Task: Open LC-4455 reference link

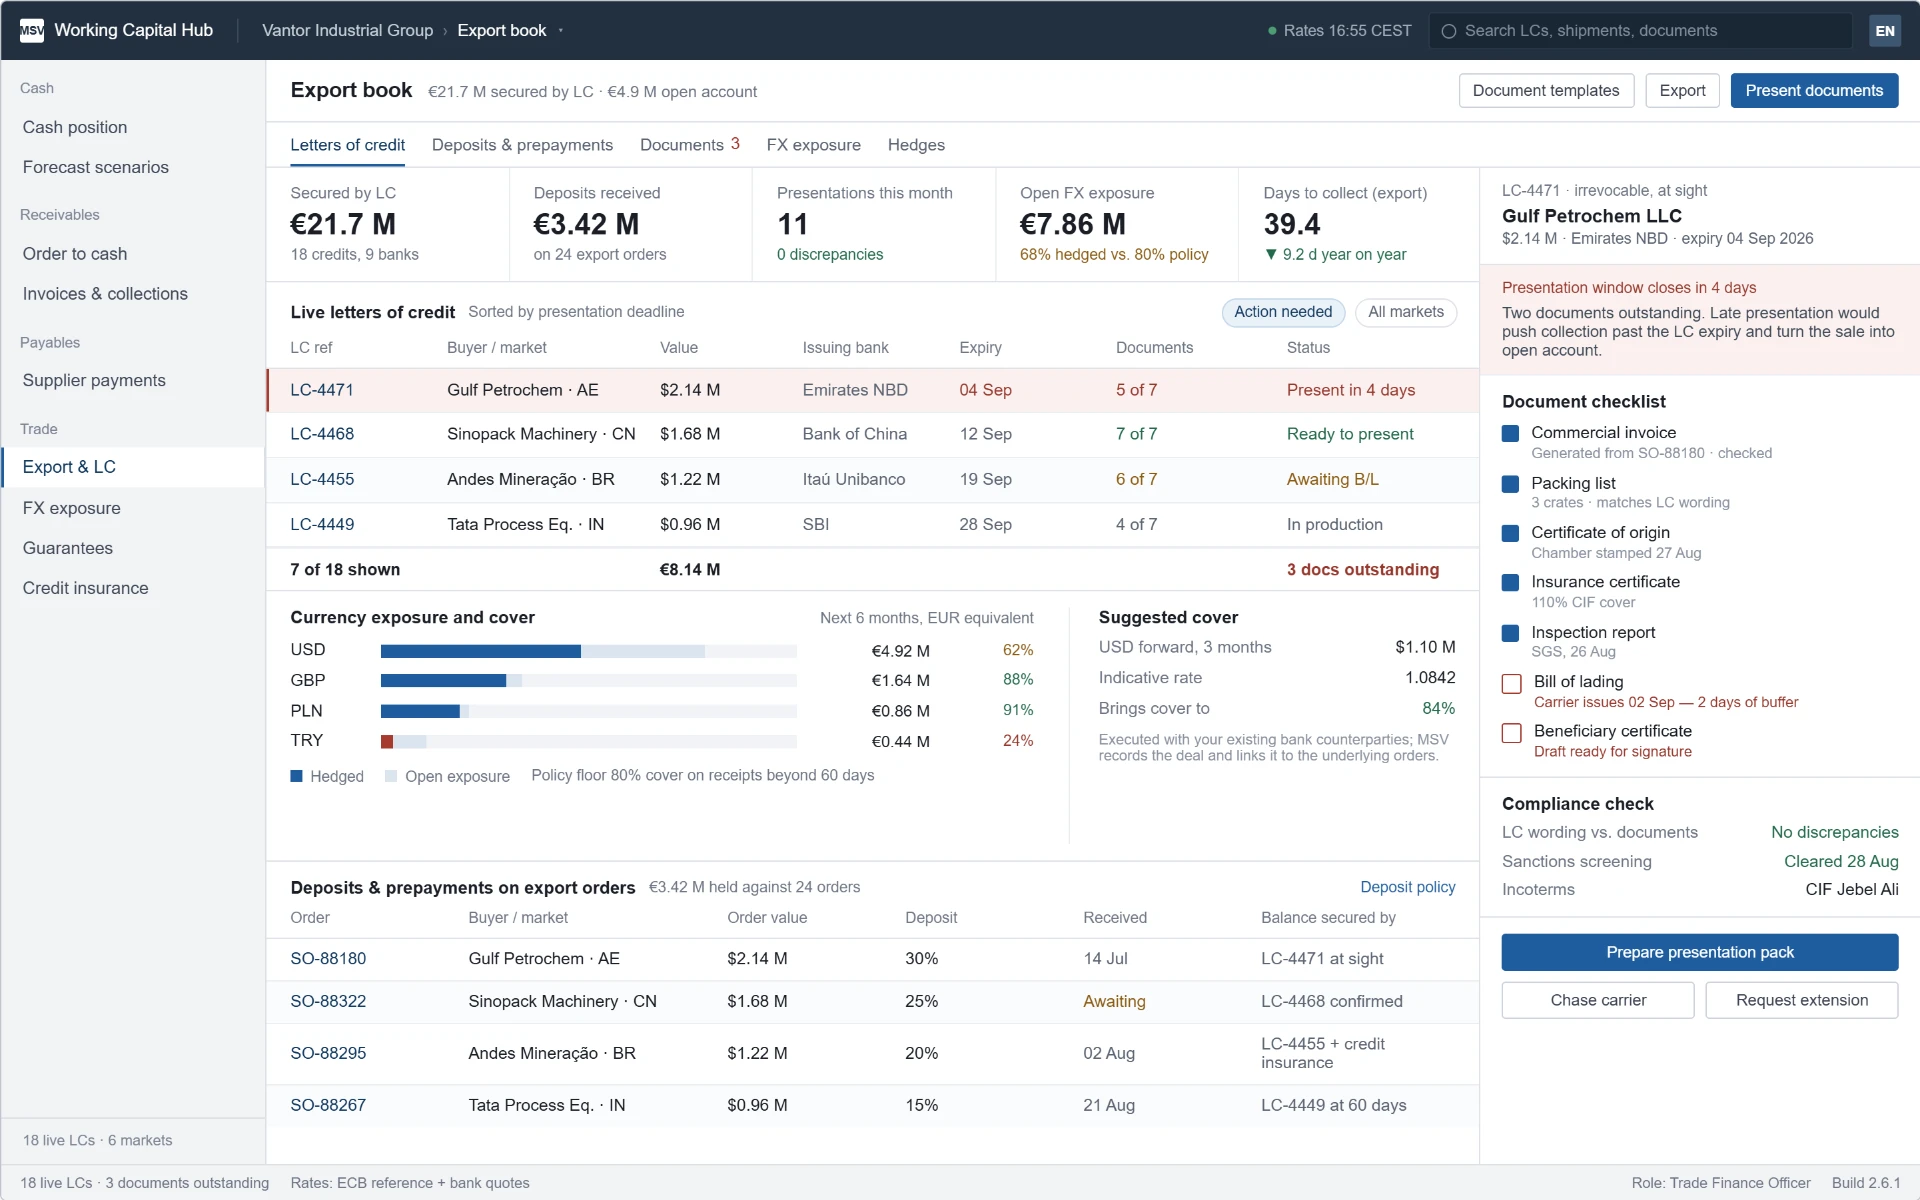Action: pyautogui.click(x=322, y=479)
